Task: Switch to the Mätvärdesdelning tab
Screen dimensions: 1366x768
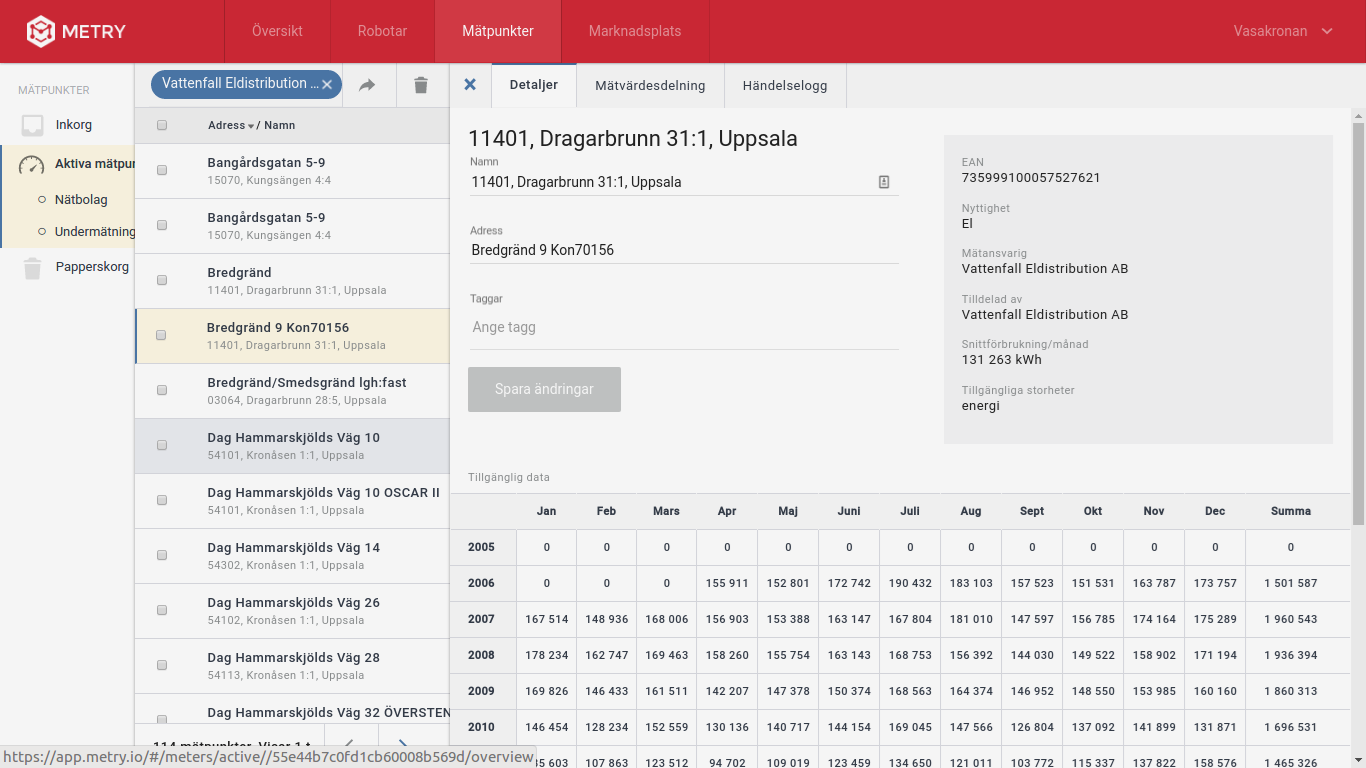Action: 650,86
